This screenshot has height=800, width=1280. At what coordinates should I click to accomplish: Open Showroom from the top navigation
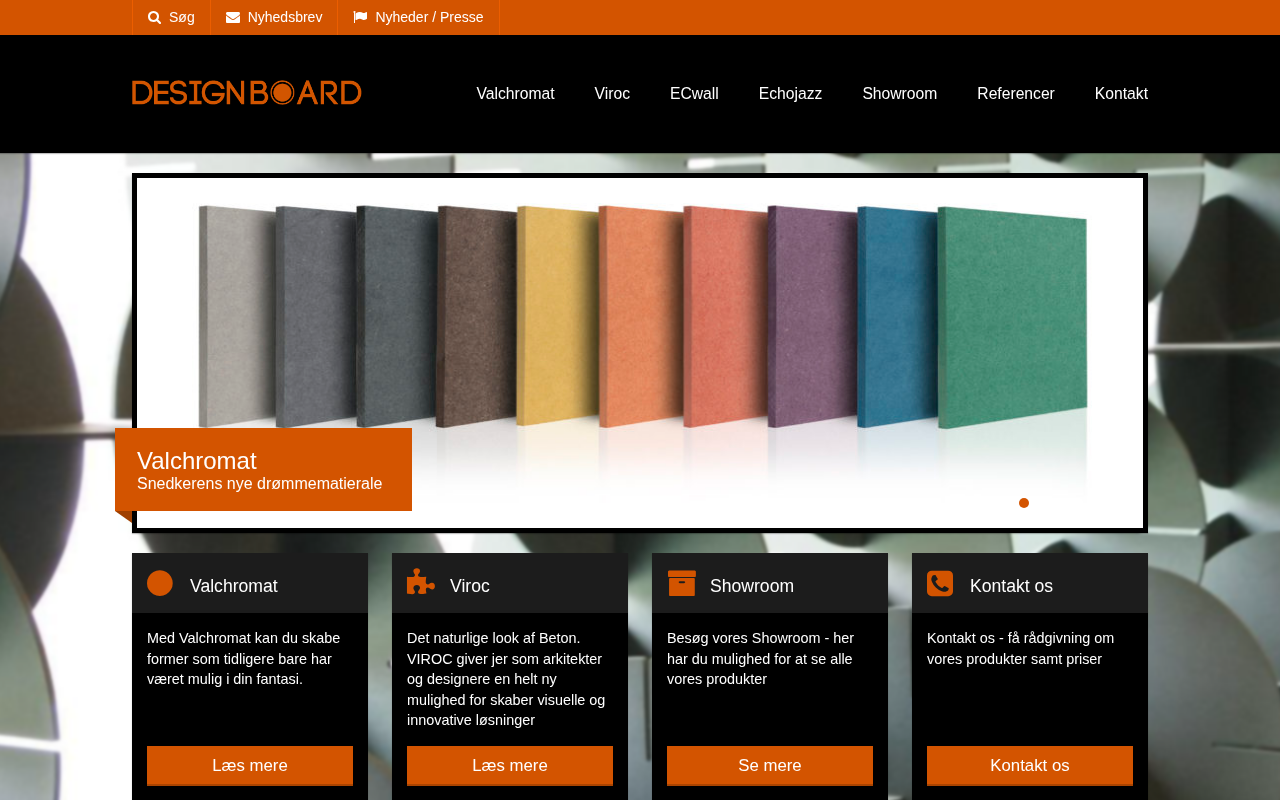tap(899, 94)
